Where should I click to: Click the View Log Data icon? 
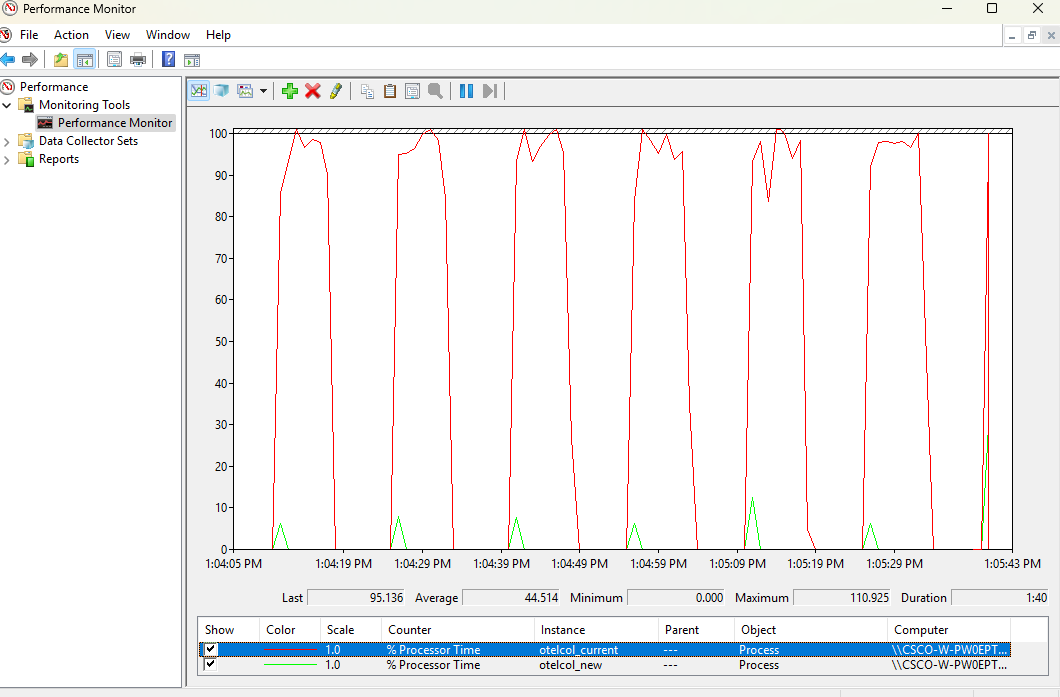tap(222, 91)
